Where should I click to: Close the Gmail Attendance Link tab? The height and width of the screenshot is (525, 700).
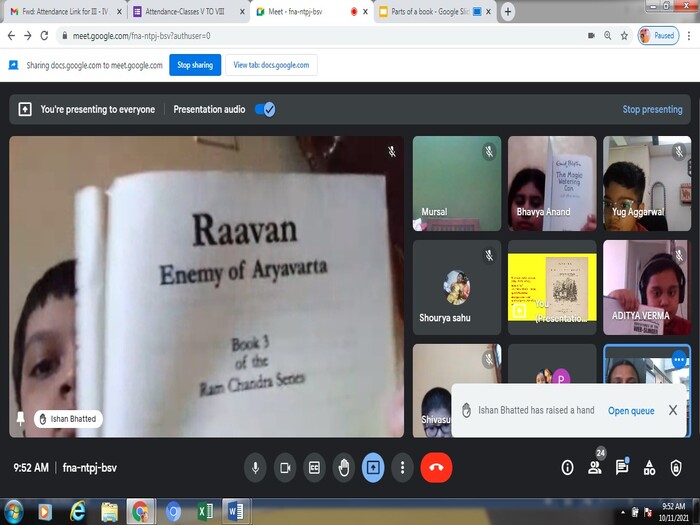tap(119, 12)
